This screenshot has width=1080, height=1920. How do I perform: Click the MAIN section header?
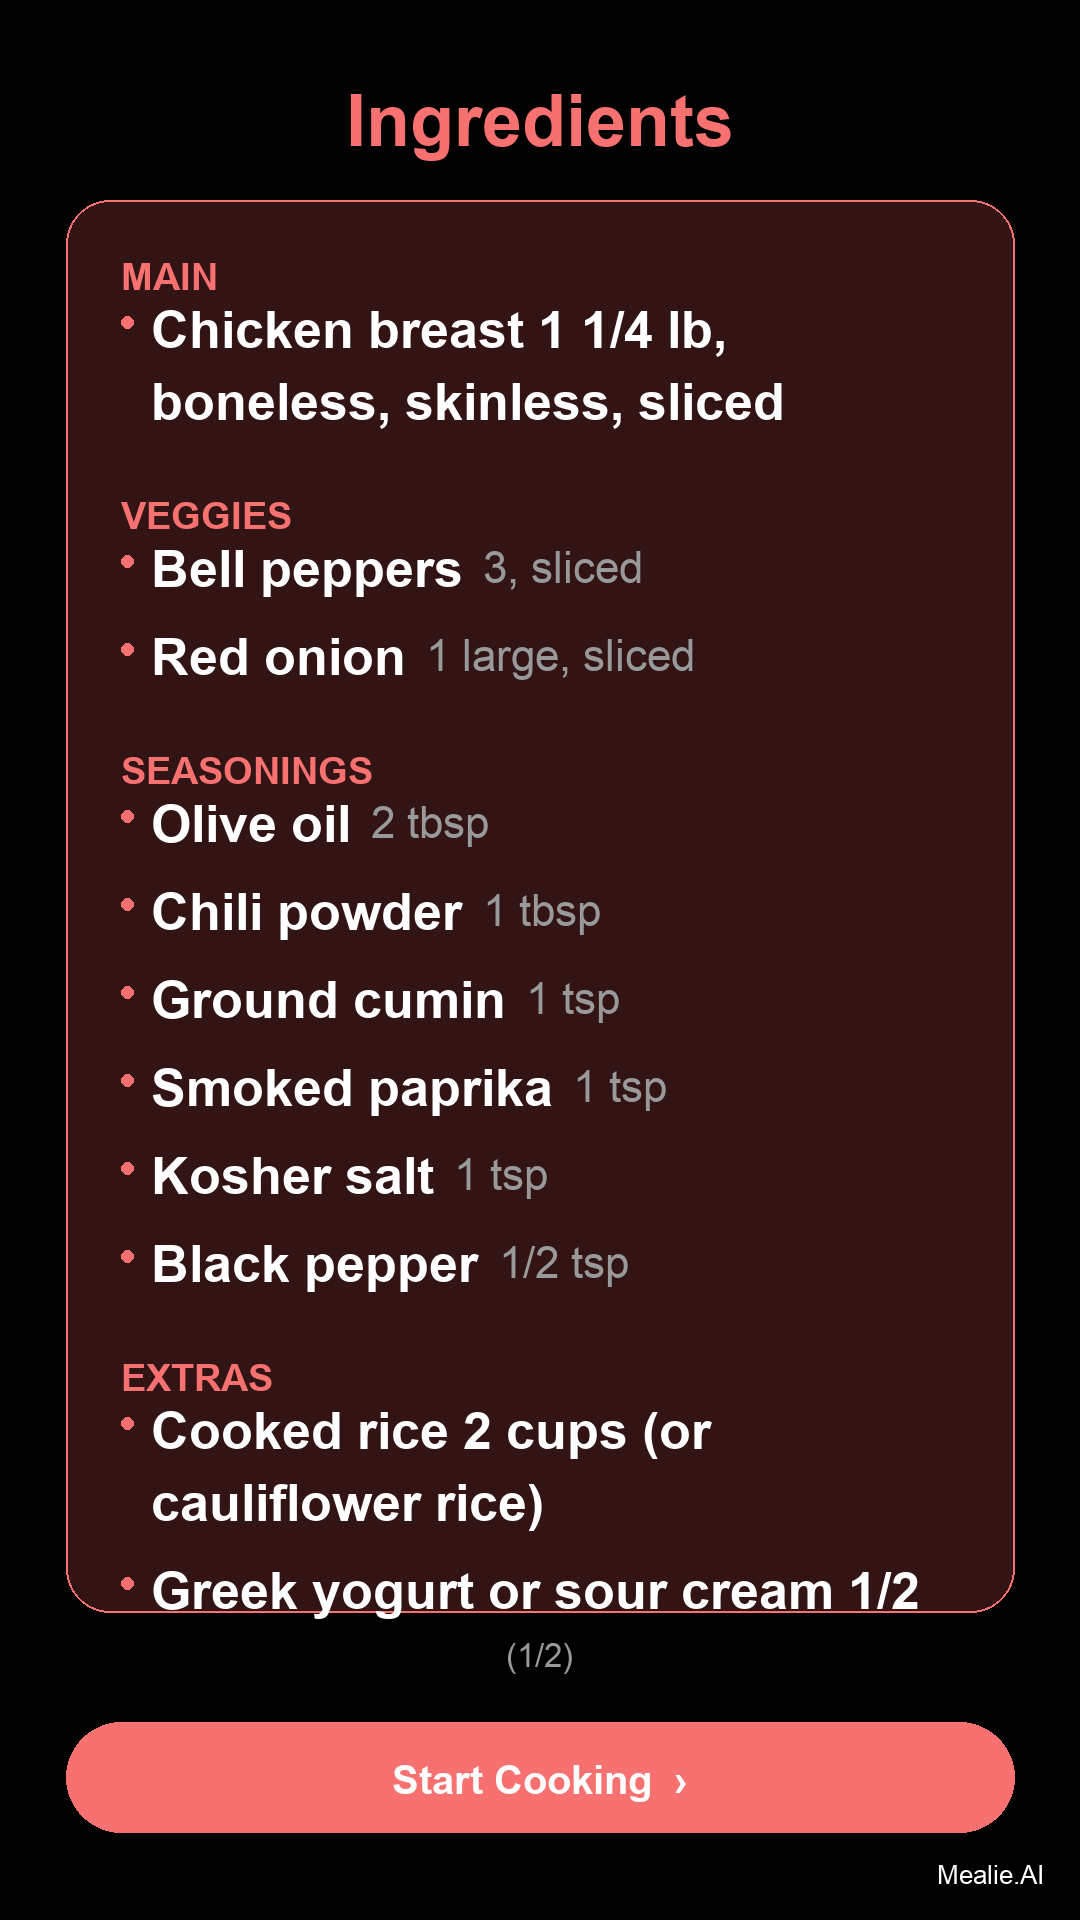pos(169,277)
